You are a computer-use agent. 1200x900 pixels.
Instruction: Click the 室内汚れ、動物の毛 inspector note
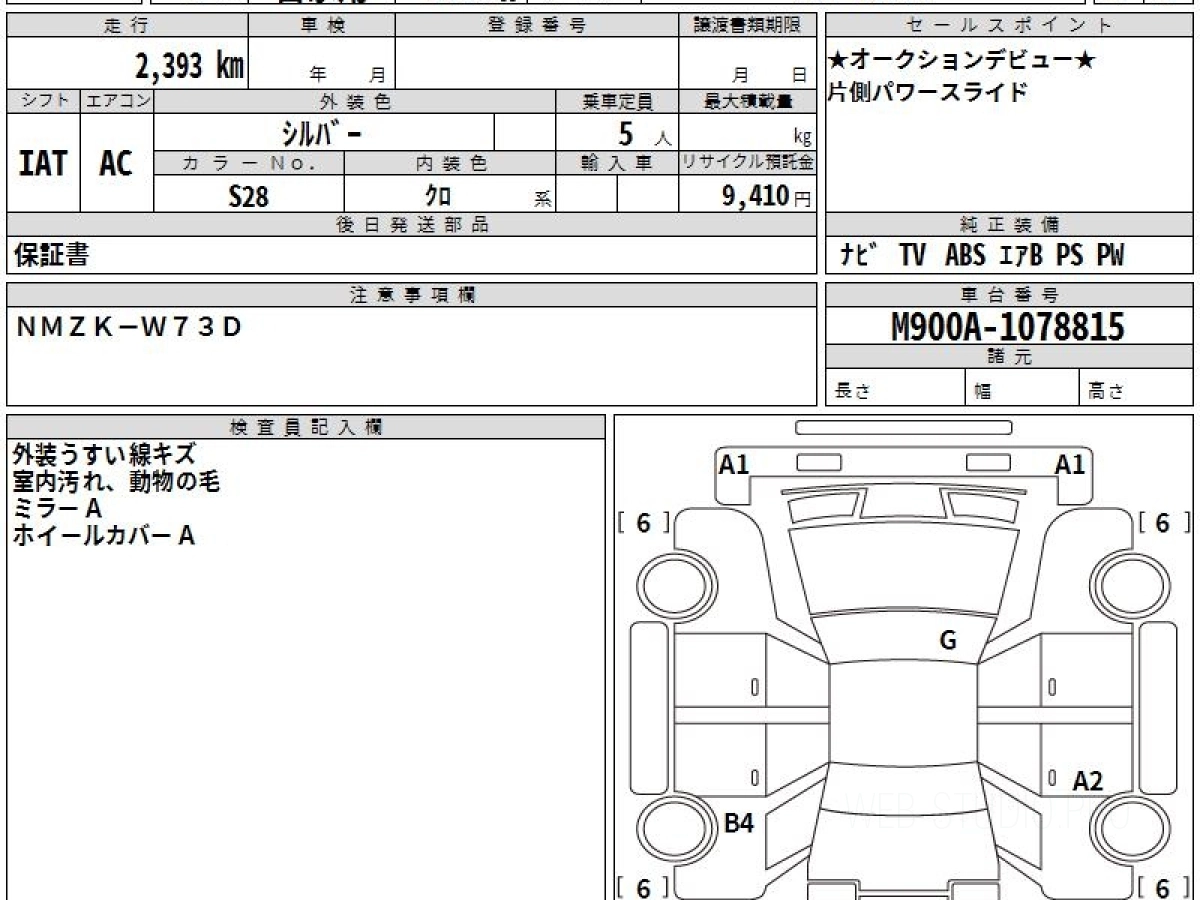(x=116, y=482)
